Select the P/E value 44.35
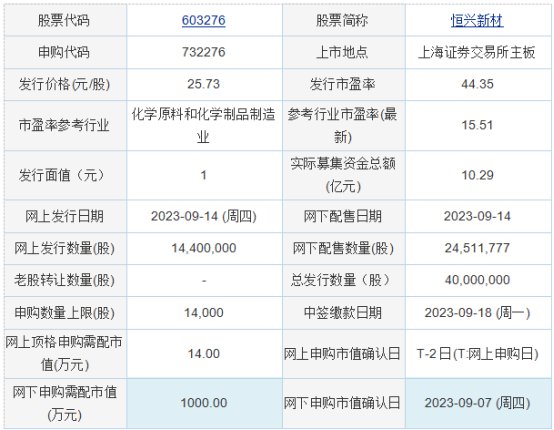554x430 pixels. click(x=477, y=84)
